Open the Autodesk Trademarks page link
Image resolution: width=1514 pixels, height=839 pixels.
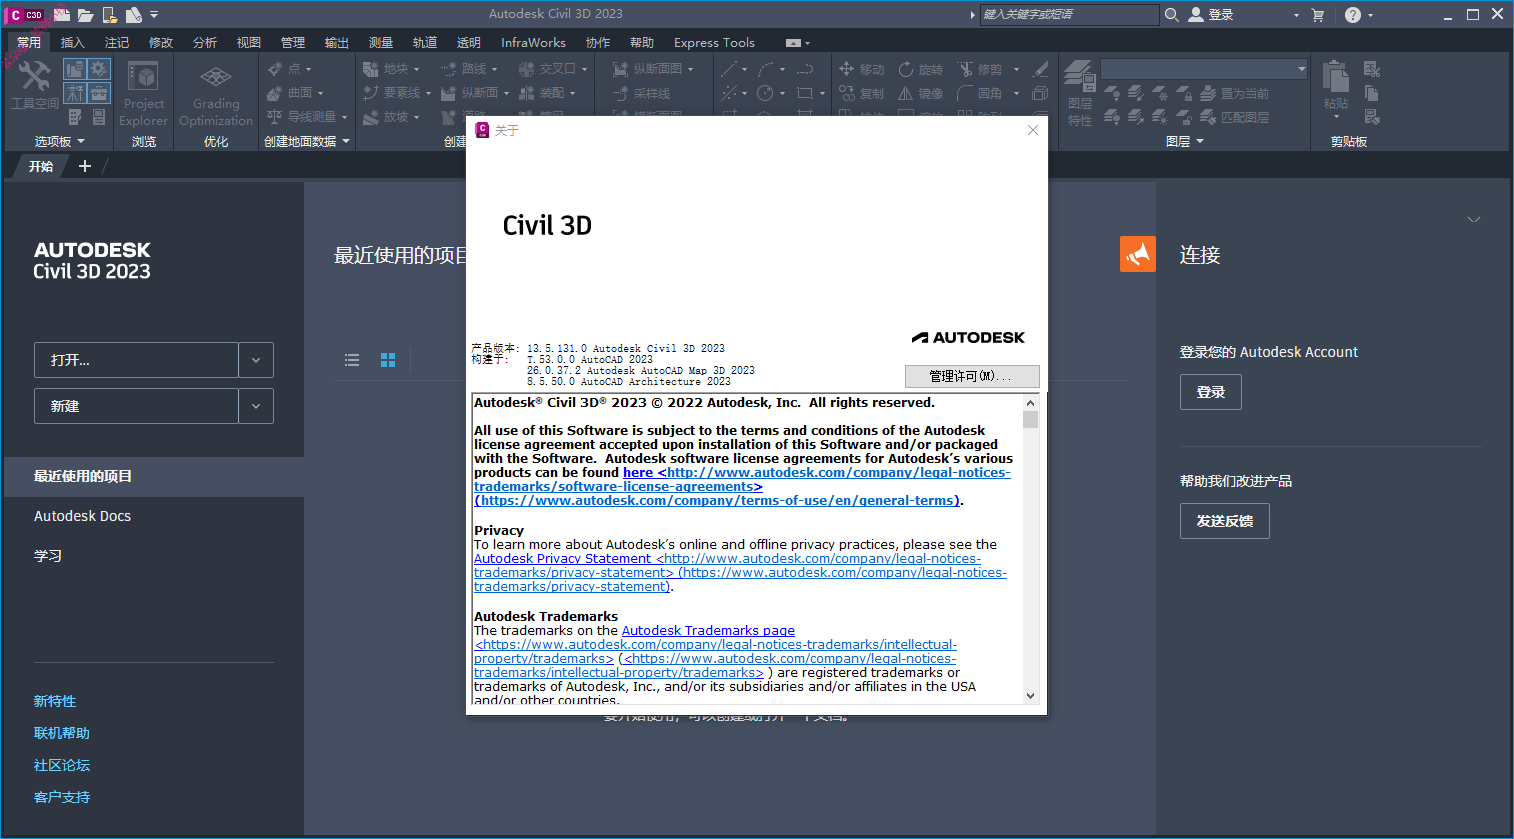[x=708, y=630]
